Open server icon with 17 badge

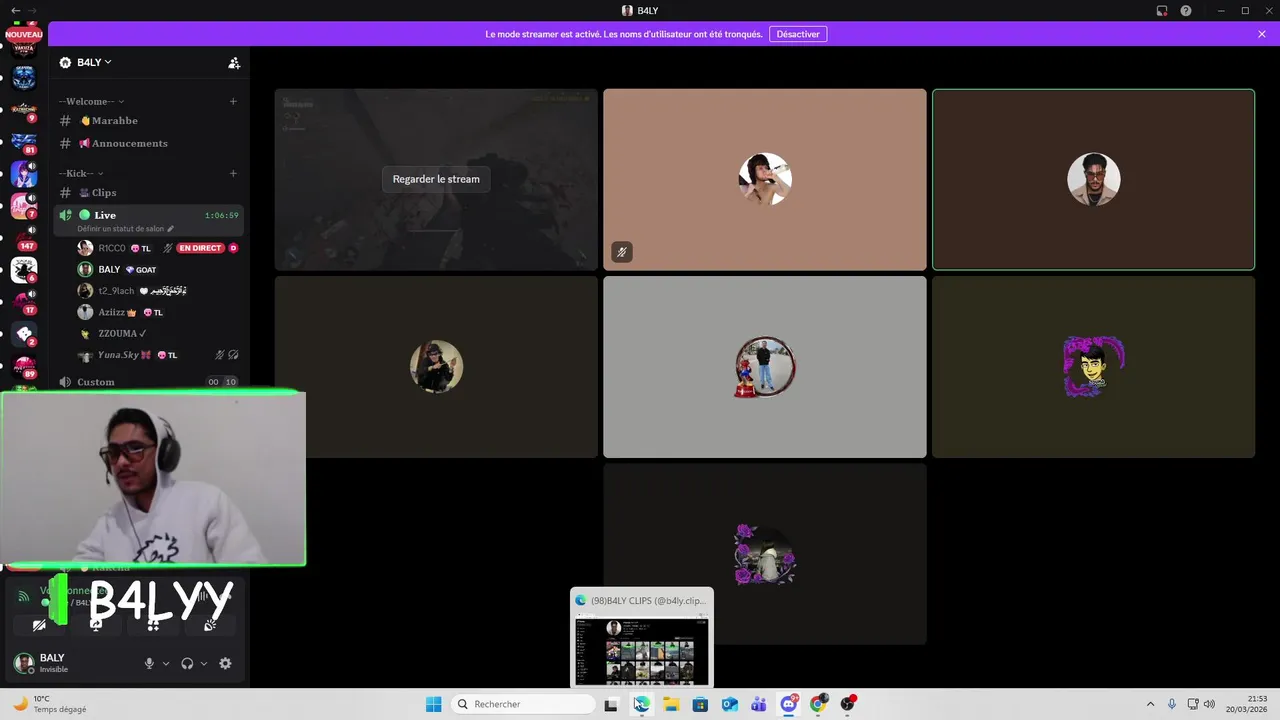pos(24,301)
